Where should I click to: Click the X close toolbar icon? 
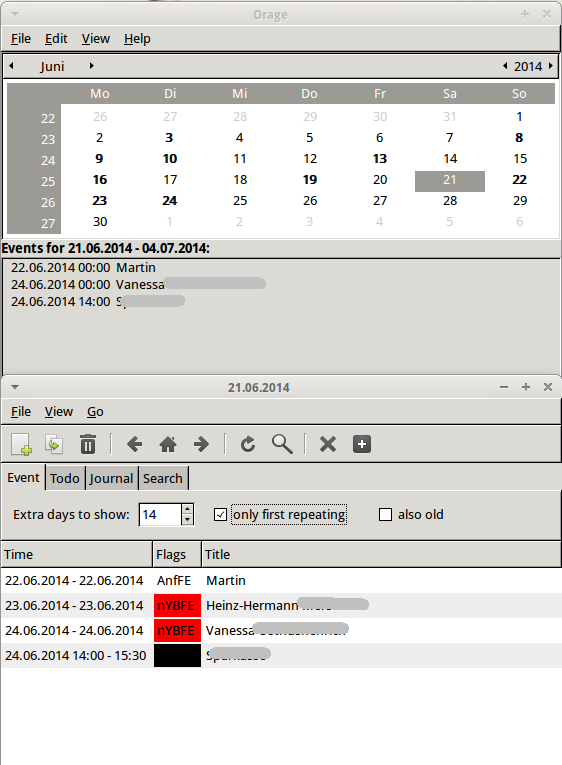328,444
